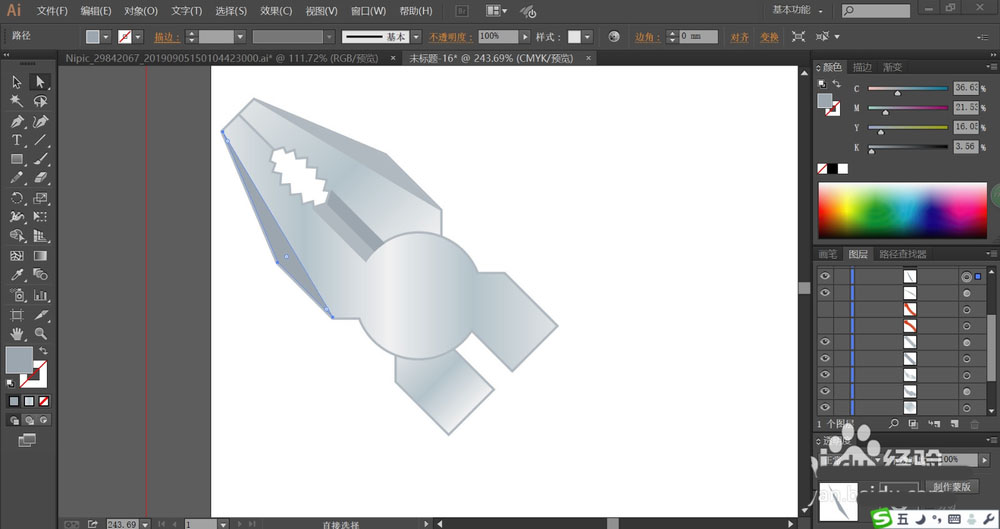Screen dimensions: 1000x529
Task: Click 对齐 link in control bar
Action: coord(740,37)
